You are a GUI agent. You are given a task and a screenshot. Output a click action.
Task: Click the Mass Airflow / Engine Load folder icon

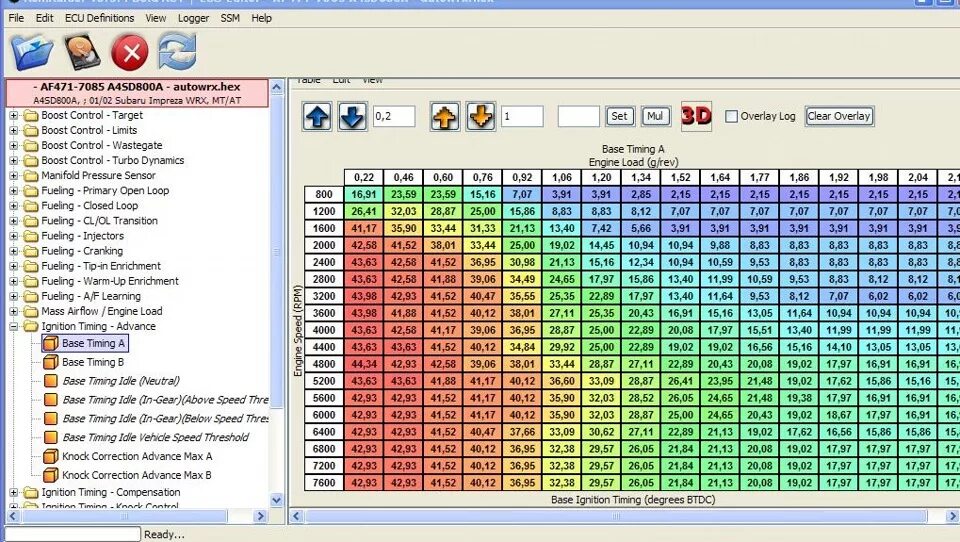click(31, 311)
